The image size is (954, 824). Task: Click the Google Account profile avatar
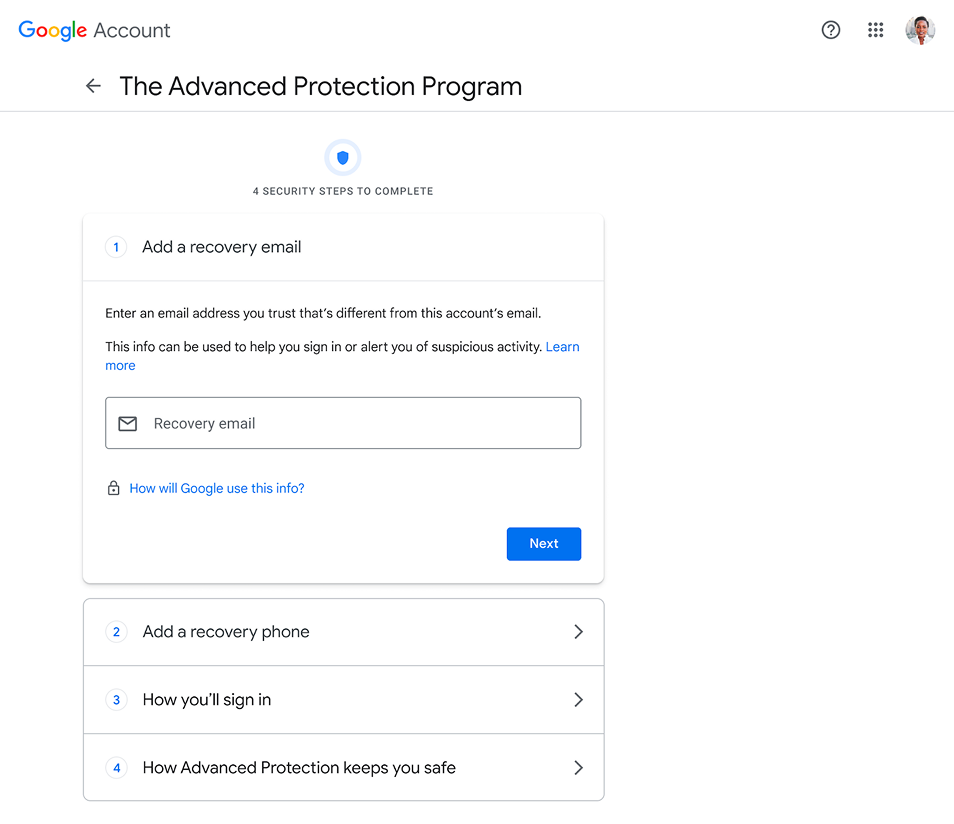point(919,30)
